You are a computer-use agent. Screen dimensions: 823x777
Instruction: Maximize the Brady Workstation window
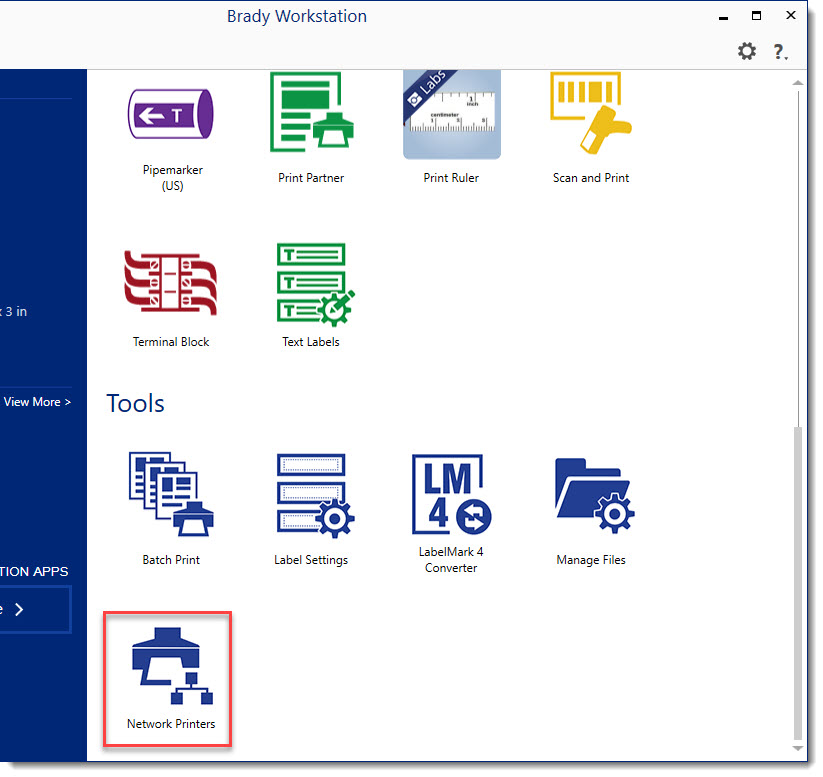(757, 16)
